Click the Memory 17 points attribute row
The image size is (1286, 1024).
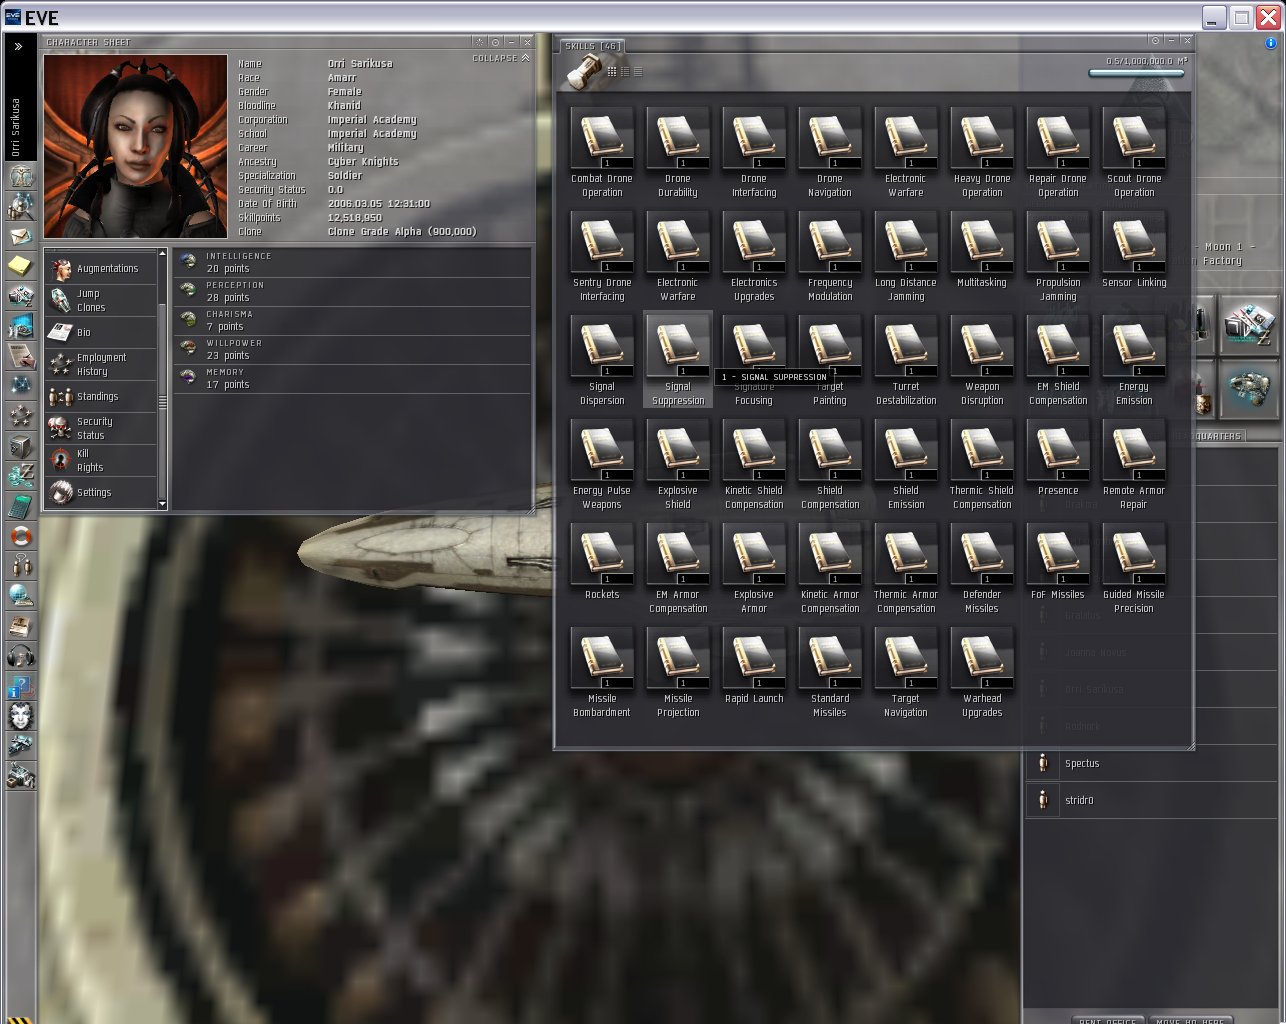(352, 379)
